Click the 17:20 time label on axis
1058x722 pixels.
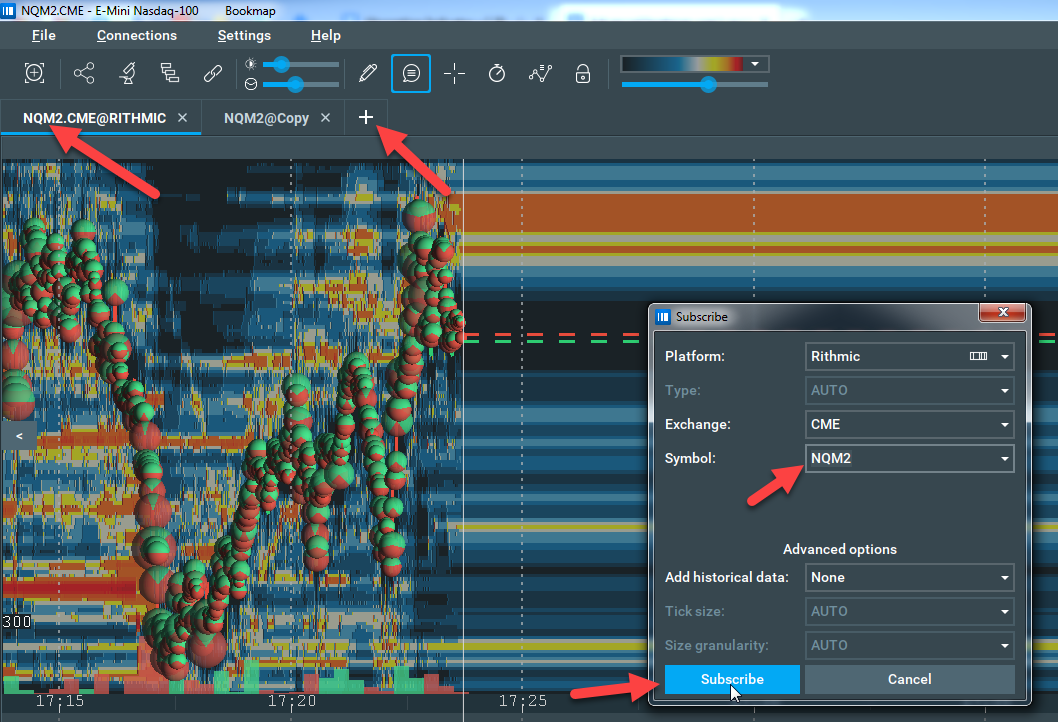[x=291, y=701]
